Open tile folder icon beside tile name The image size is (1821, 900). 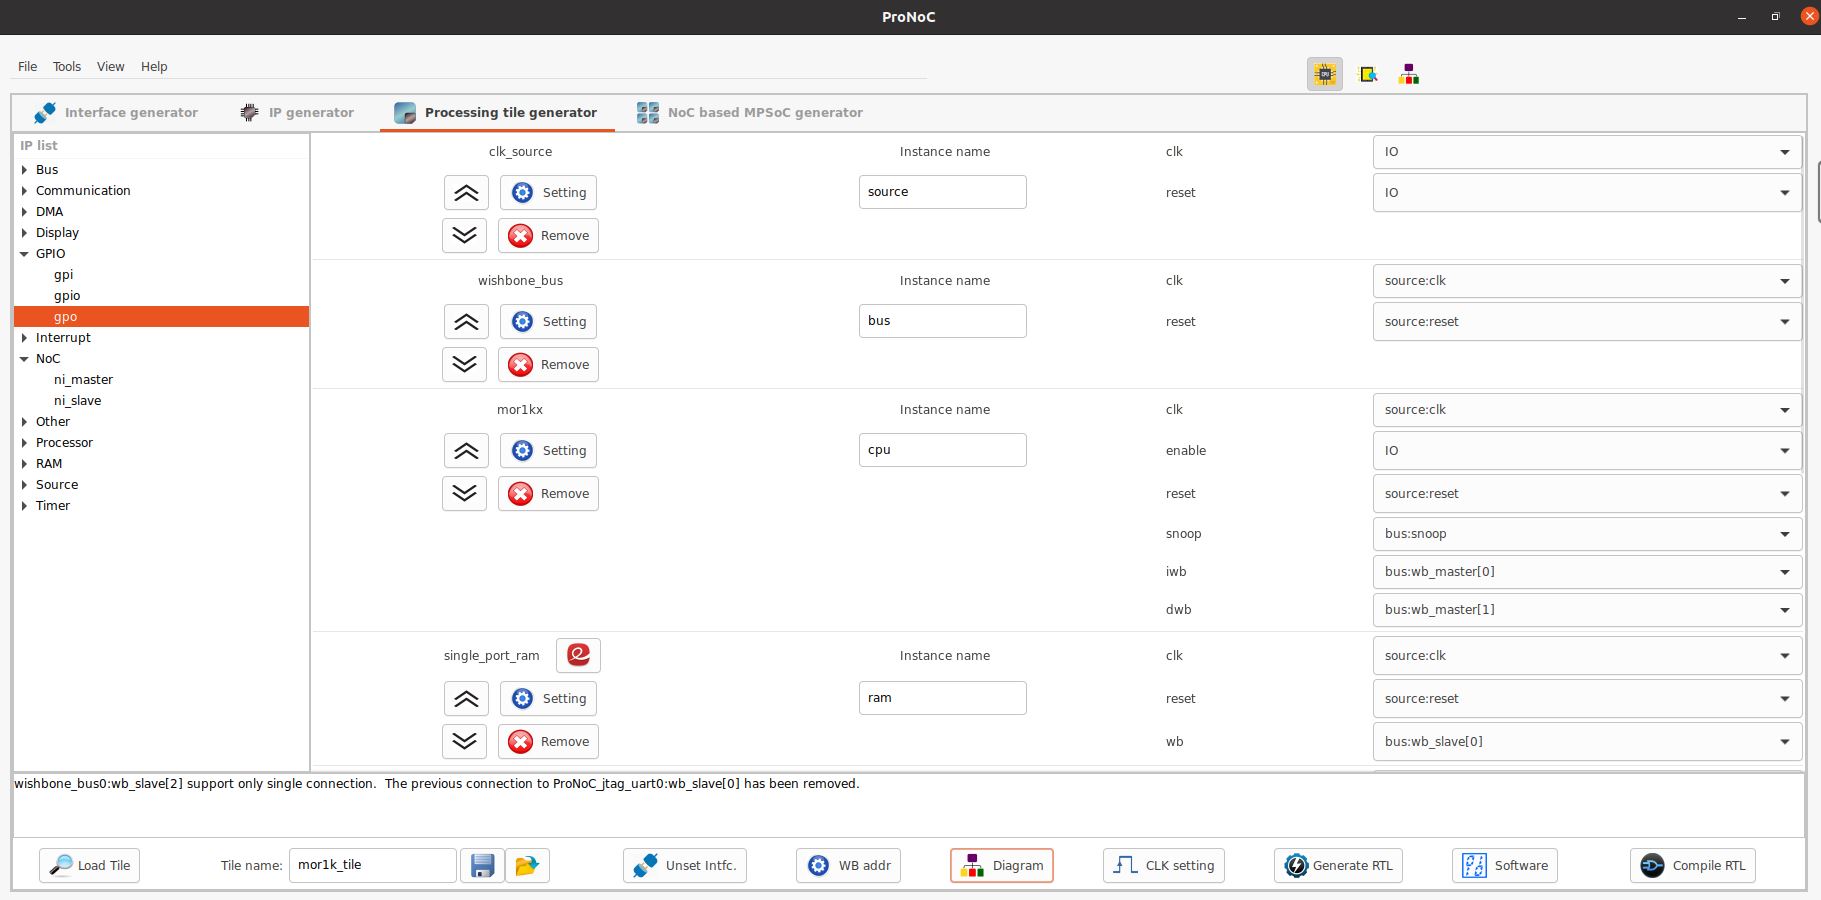tap(527, 866)
